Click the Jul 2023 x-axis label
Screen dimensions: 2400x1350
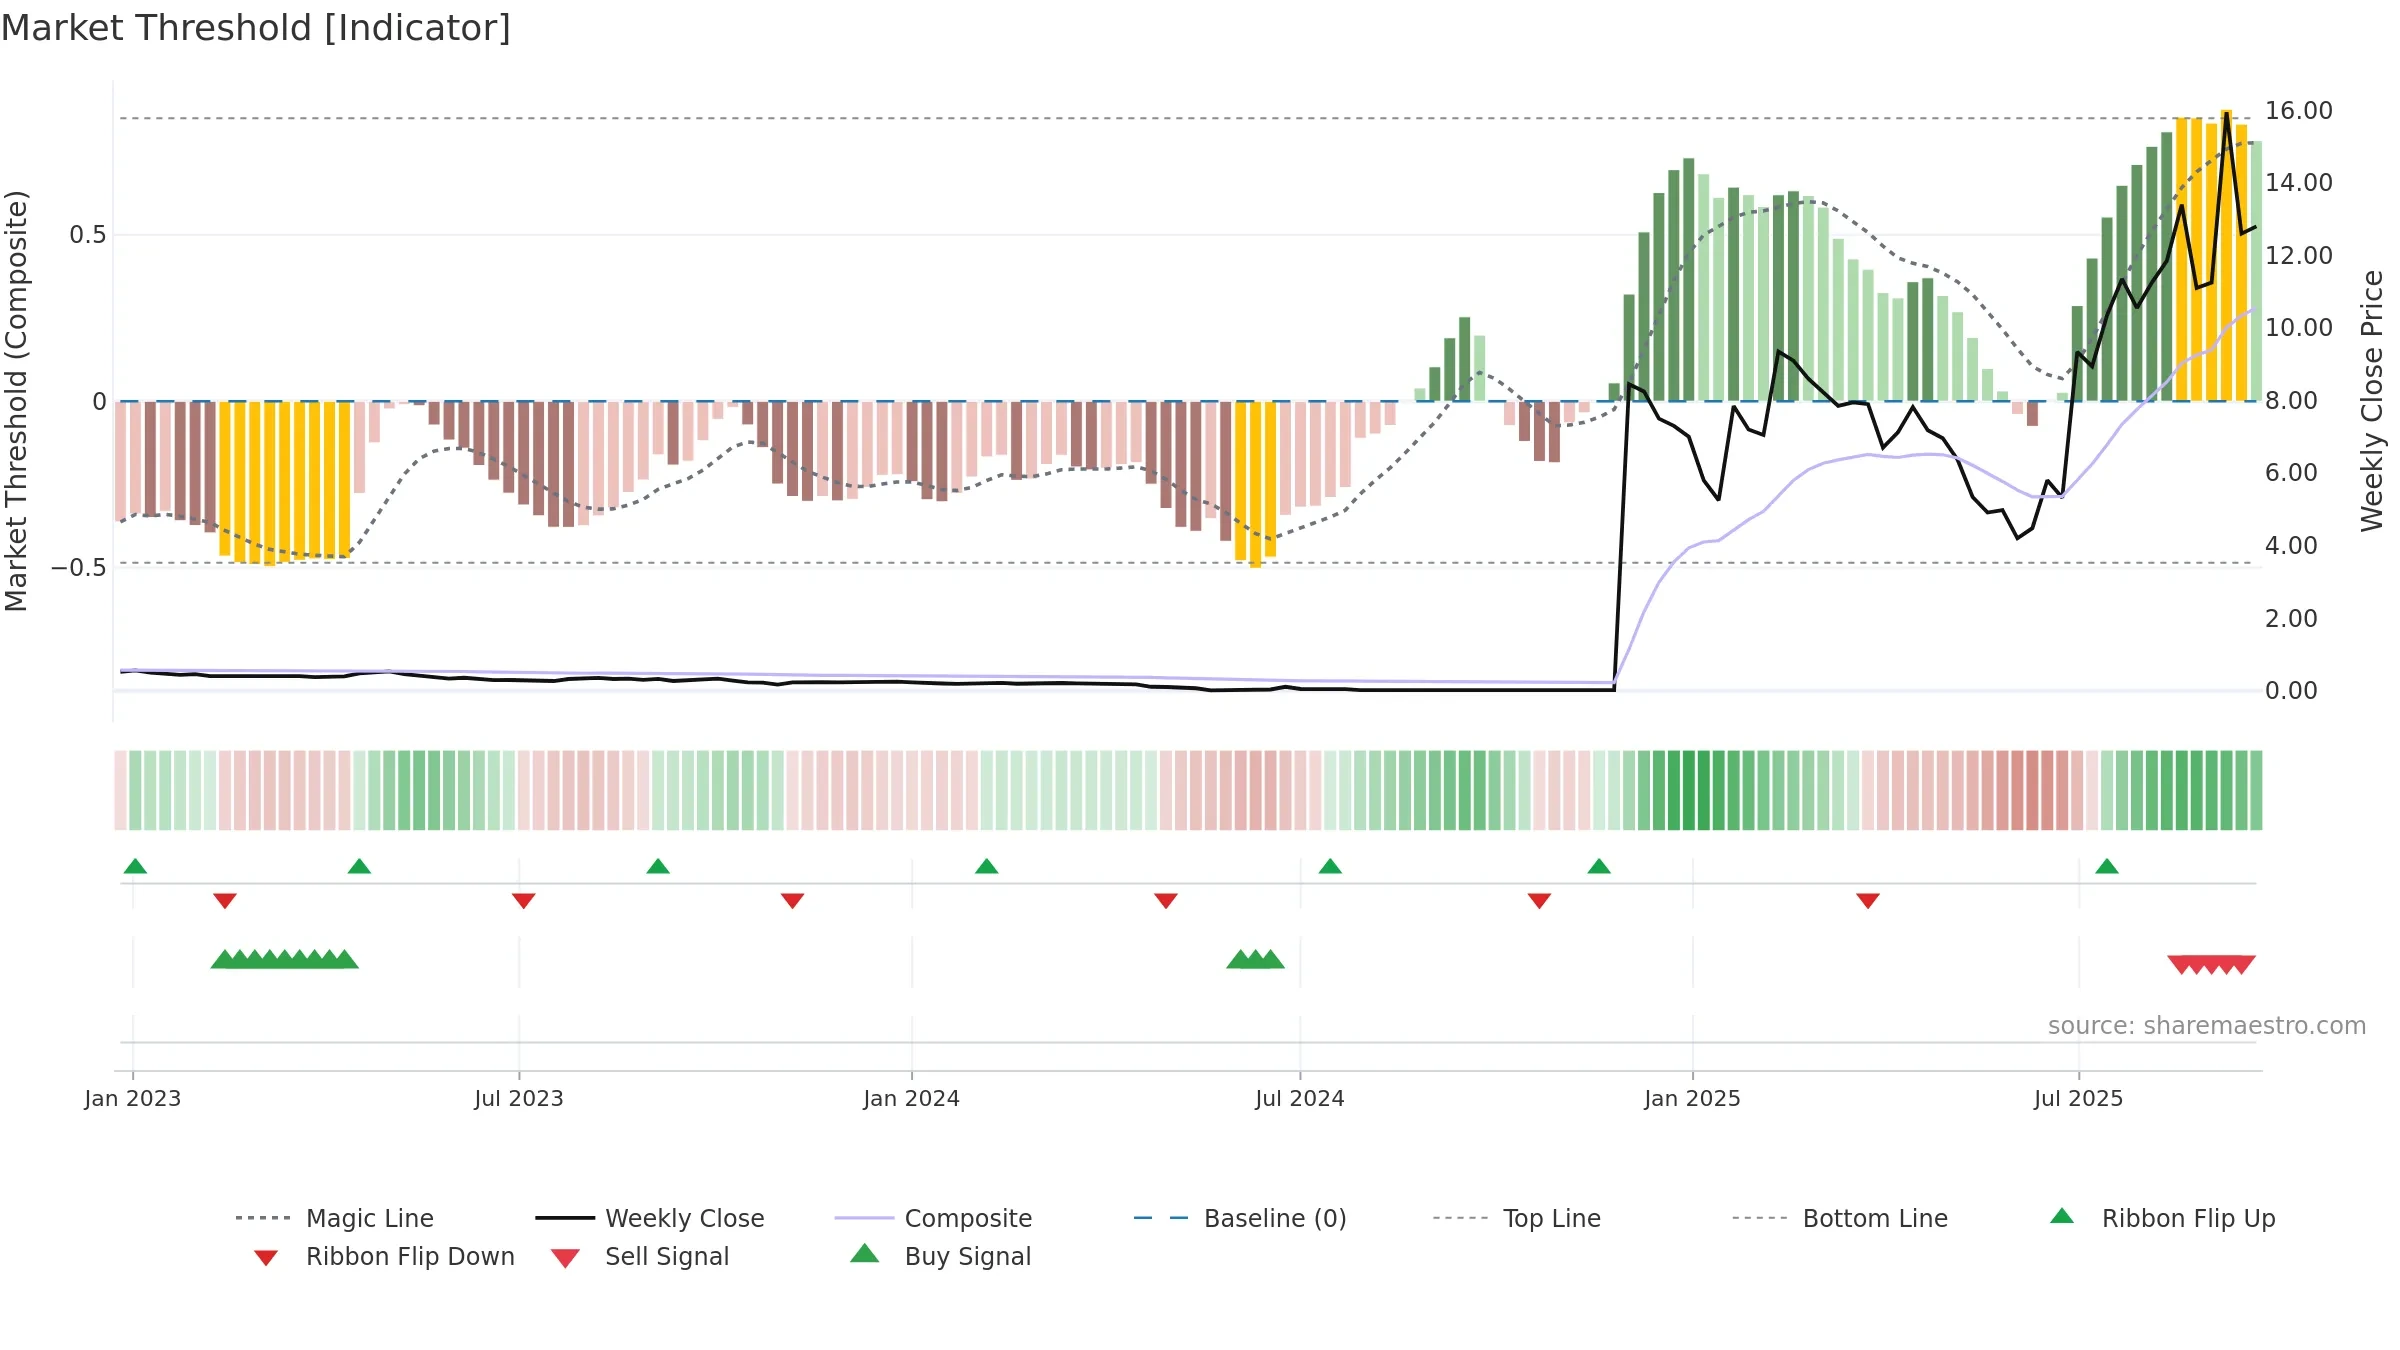tap(519, 1099)
